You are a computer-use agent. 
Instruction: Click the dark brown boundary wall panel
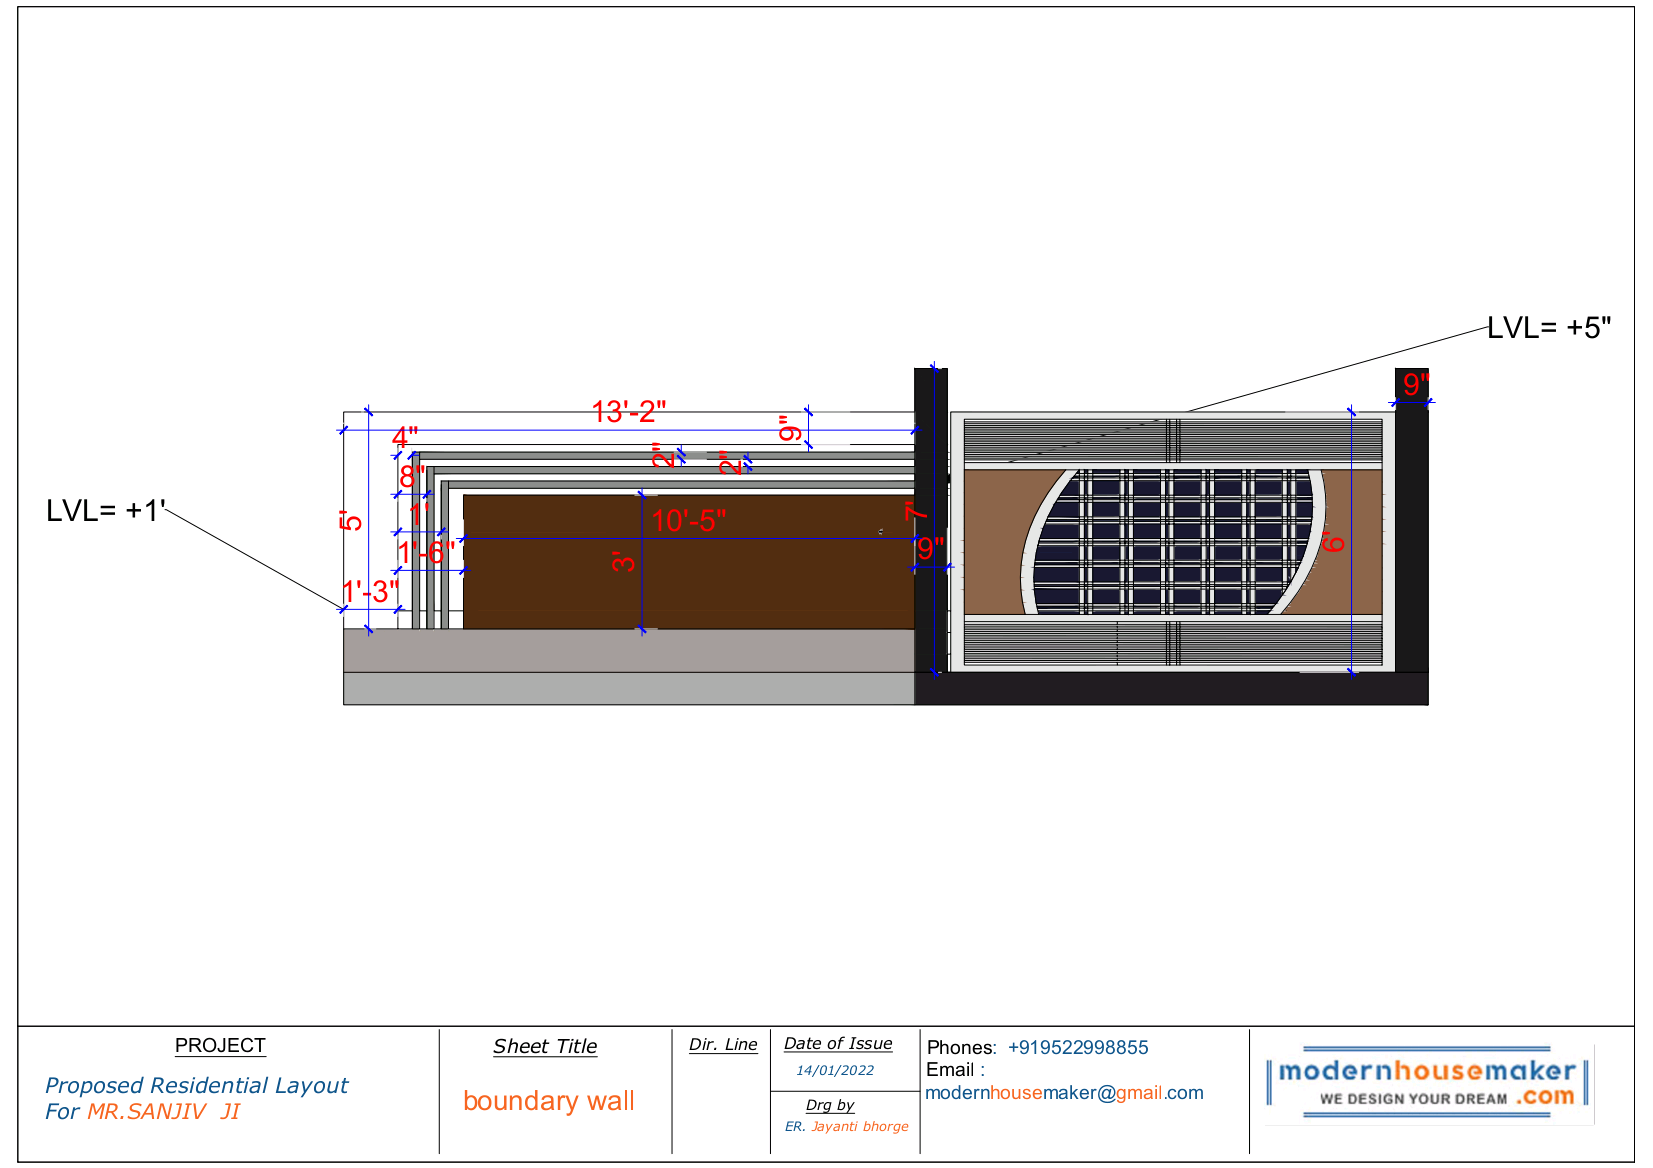pyautogui.click(x=689, y=561)
